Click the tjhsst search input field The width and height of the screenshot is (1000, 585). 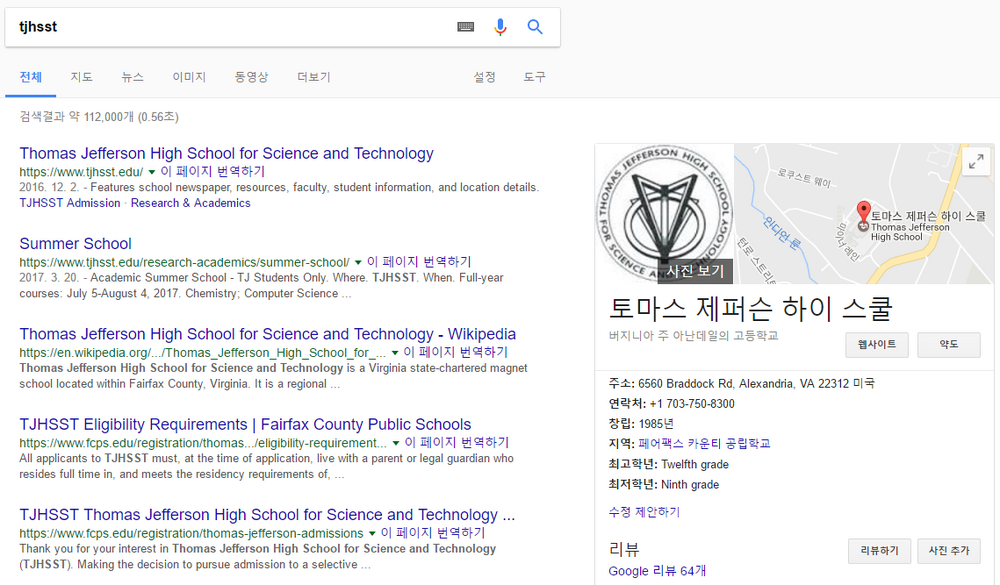tap(230, 27)
